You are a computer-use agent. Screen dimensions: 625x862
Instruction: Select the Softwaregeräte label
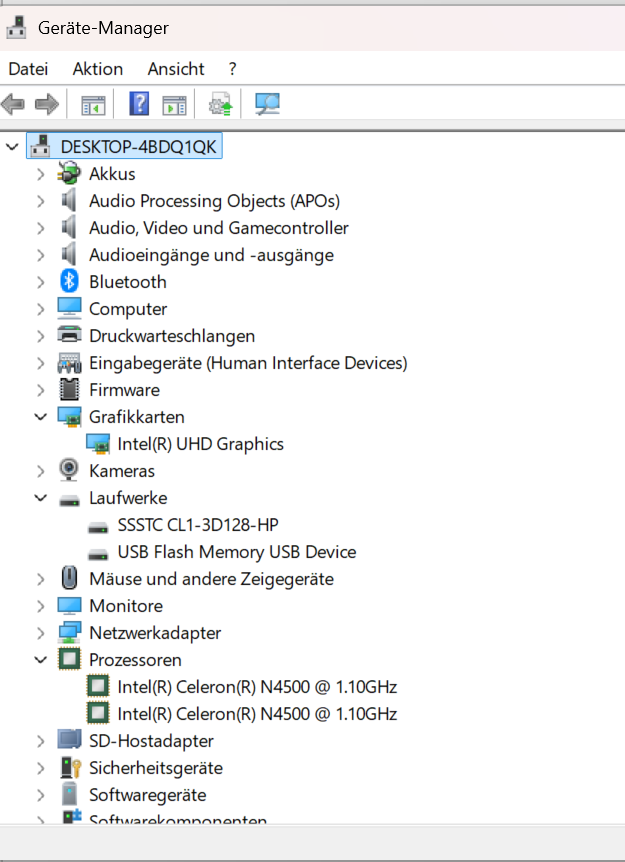click(x=148, y=794)
